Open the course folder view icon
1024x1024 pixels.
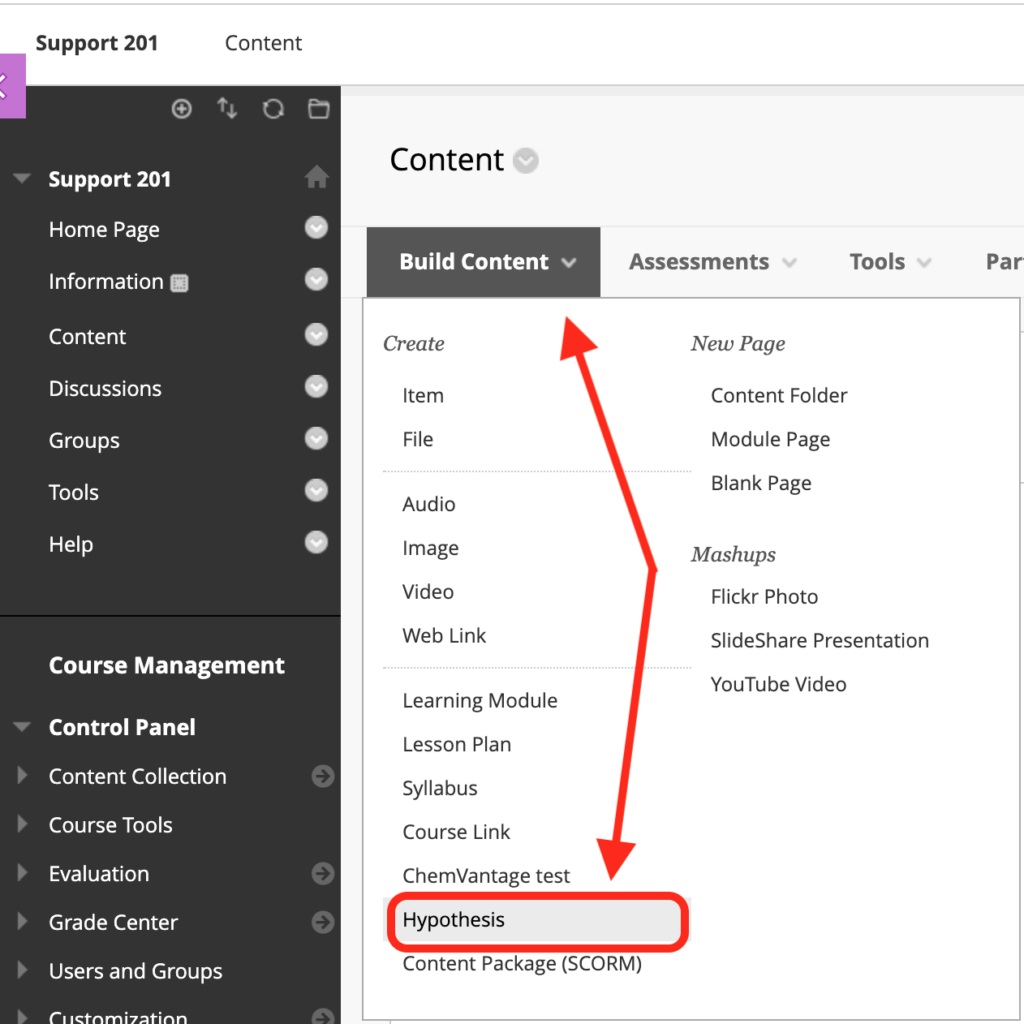pos(318,109)
